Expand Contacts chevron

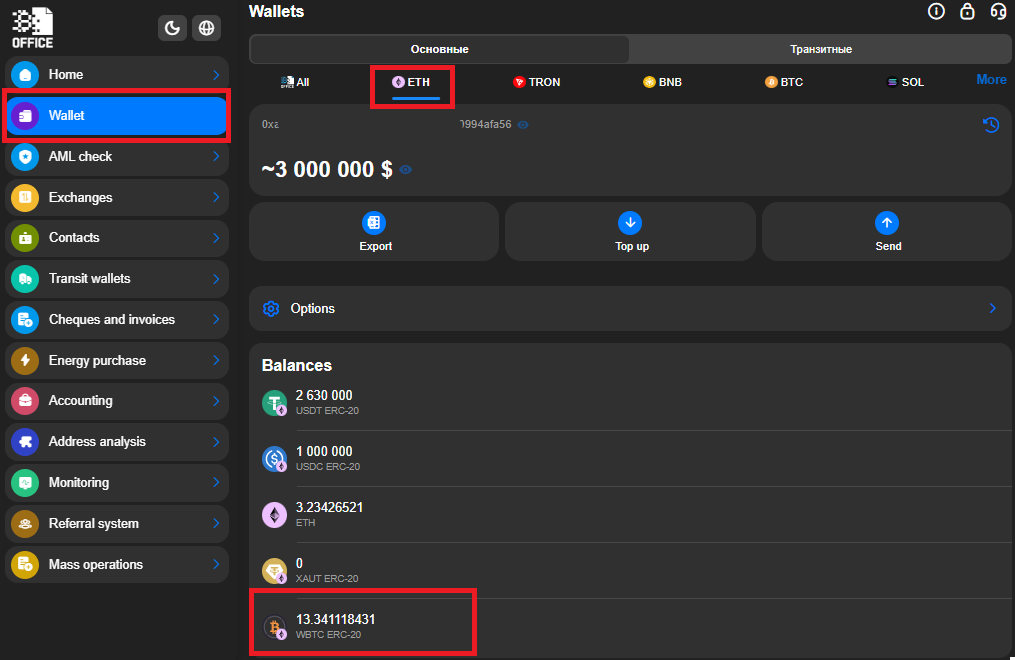pyautogui.click(x=216, y=238)
